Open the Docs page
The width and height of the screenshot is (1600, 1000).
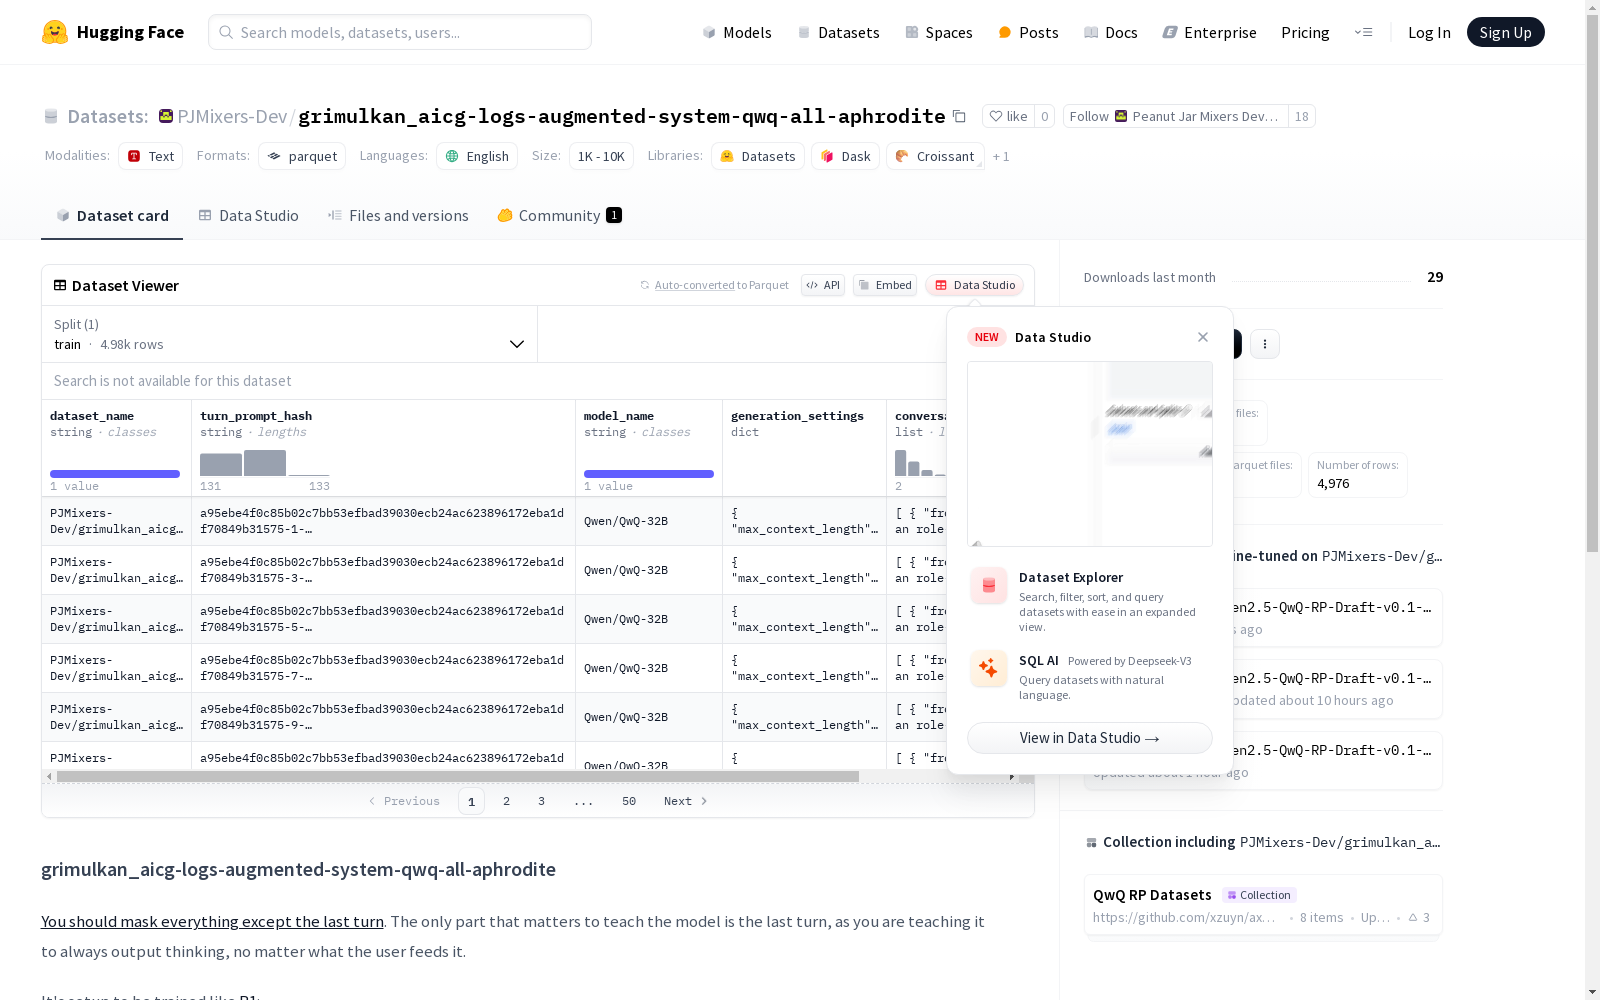1111,32
